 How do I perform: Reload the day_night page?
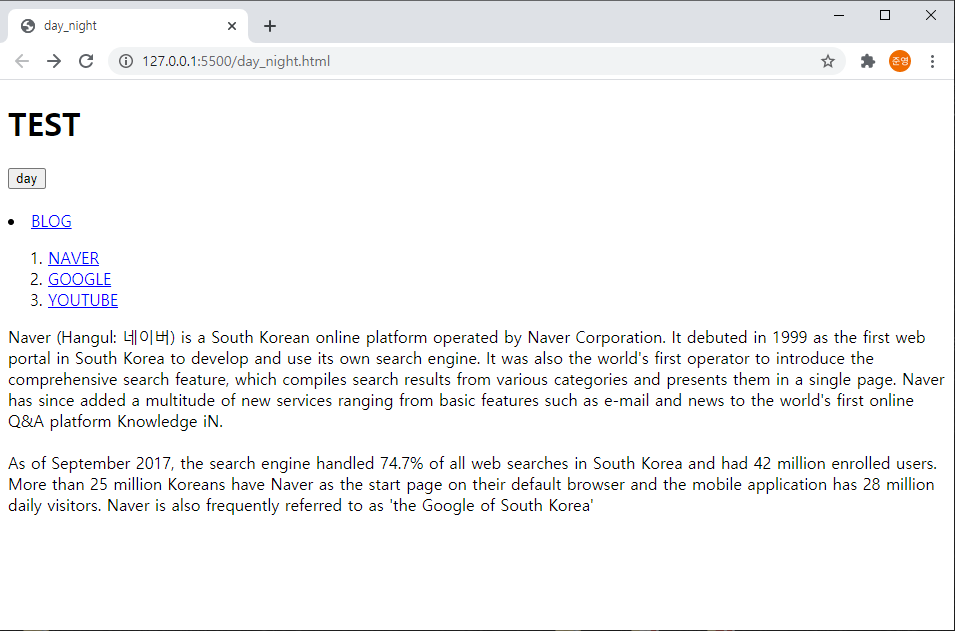(x=86, y=61)
